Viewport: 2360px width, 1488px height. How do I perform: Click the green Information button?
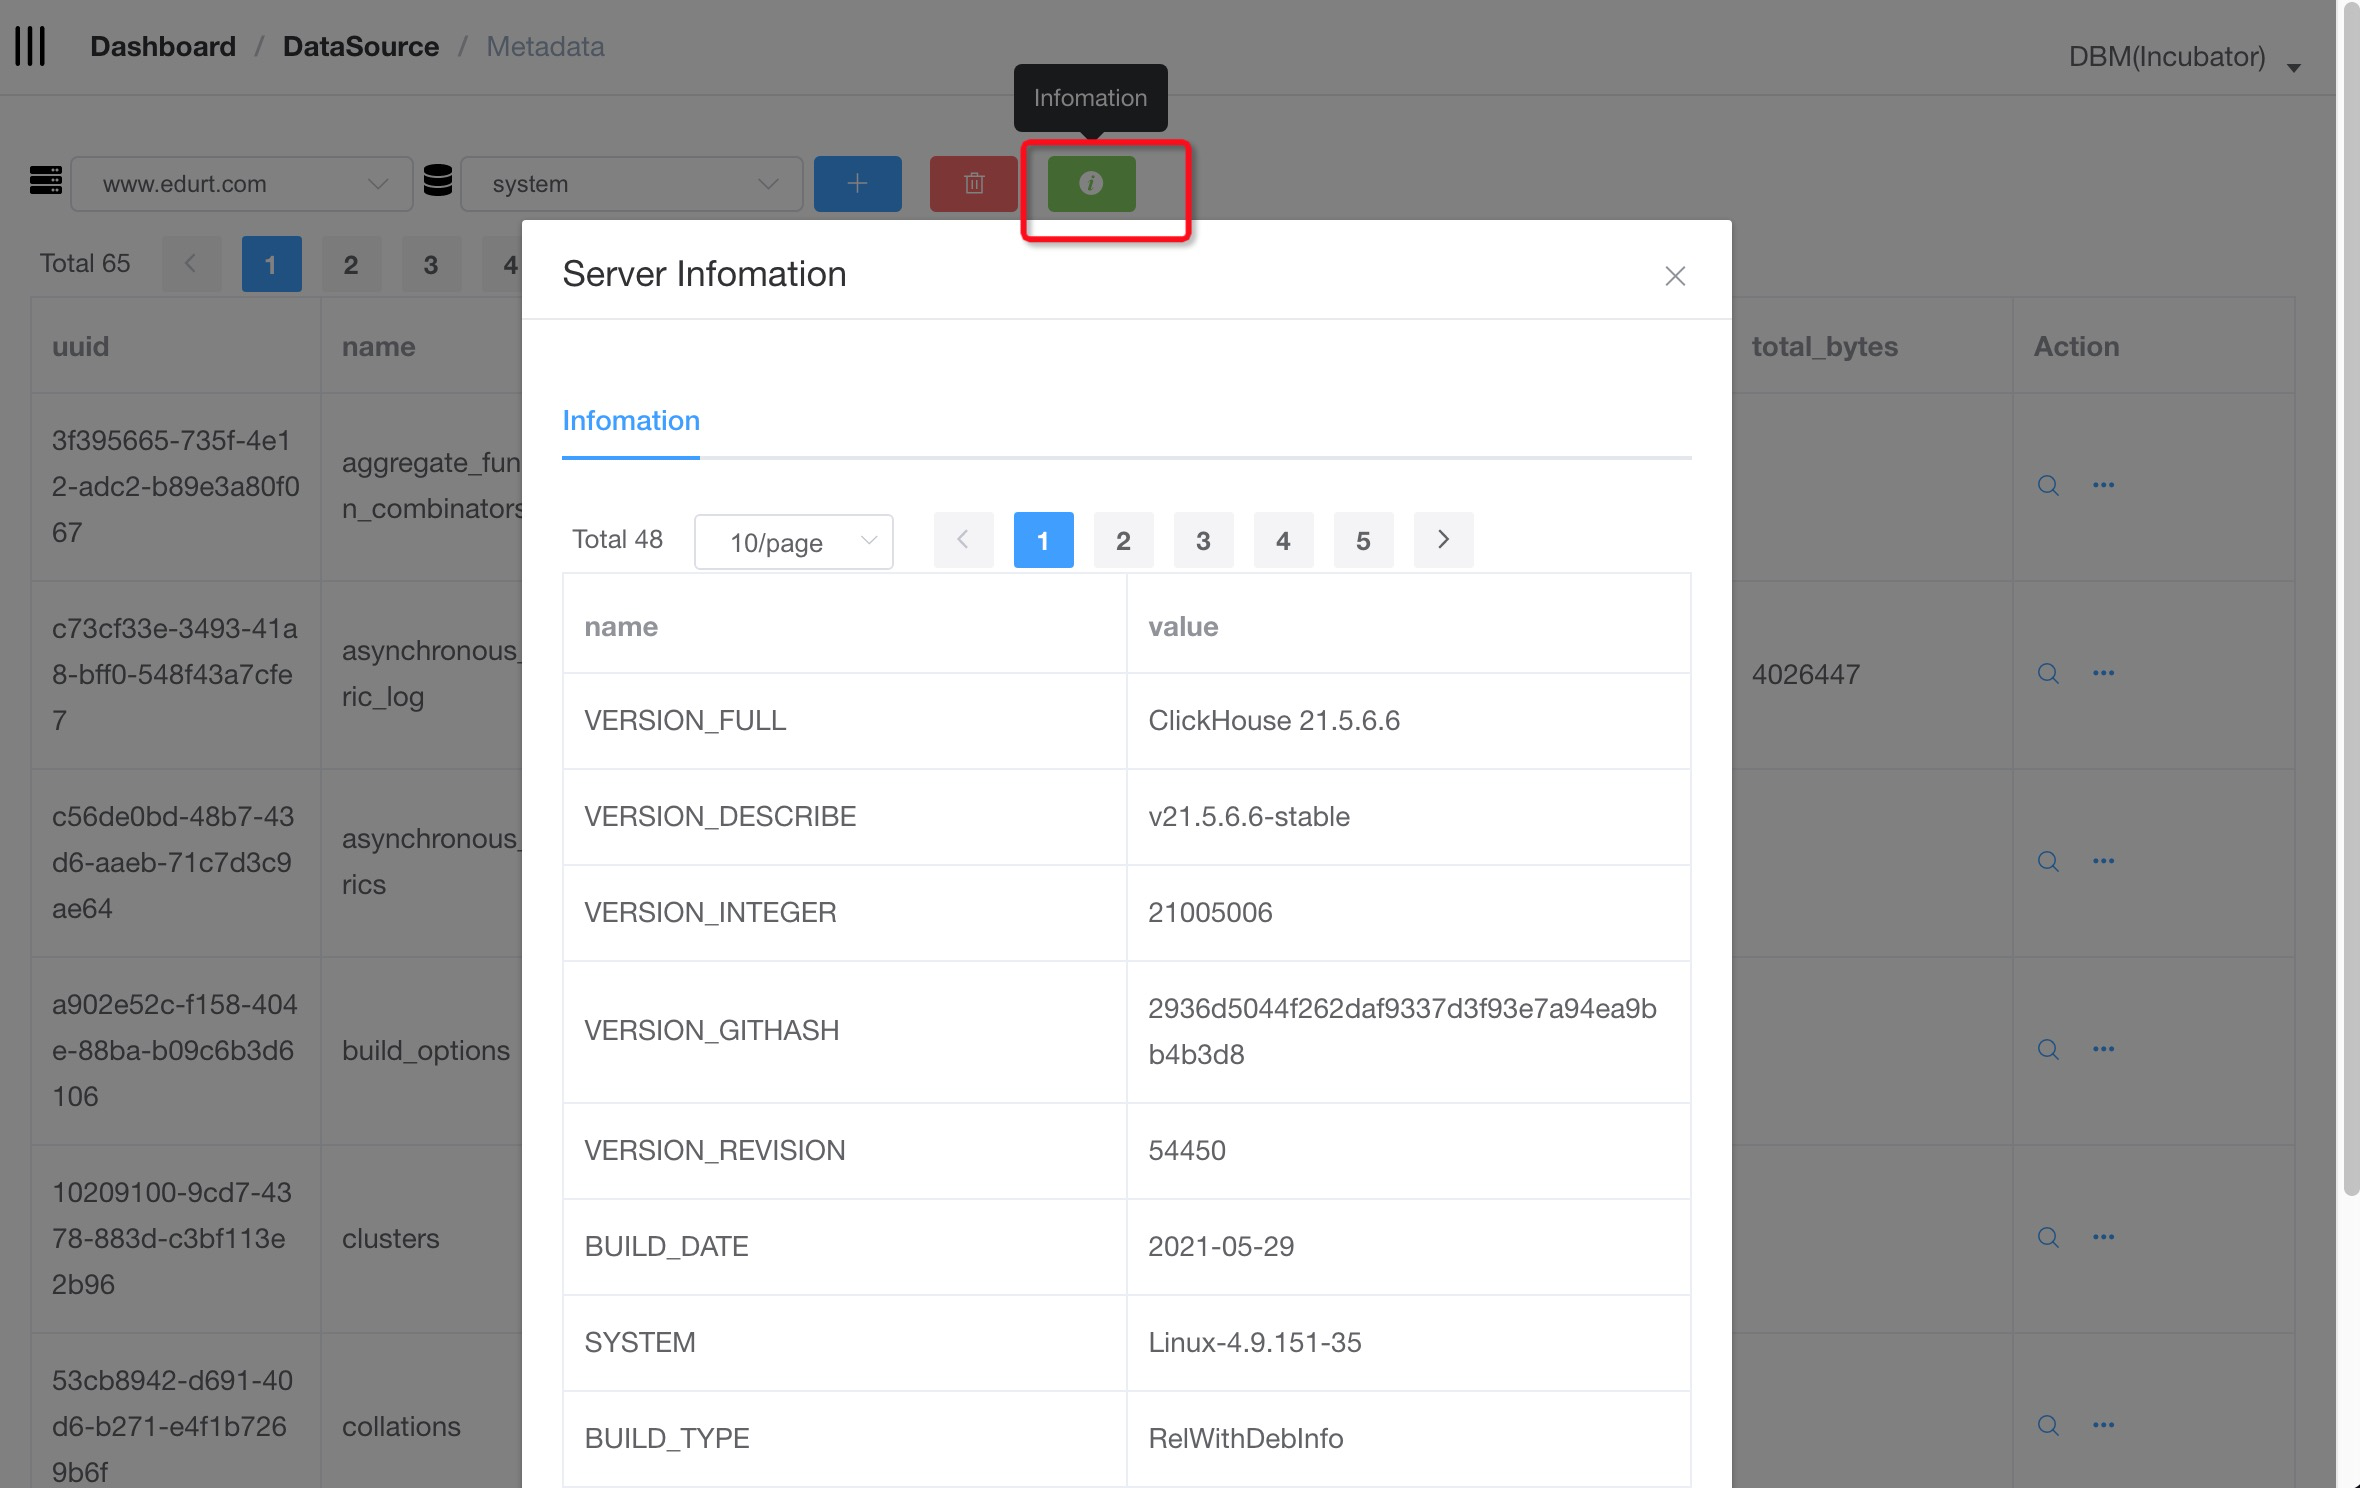click(1091, 183)
